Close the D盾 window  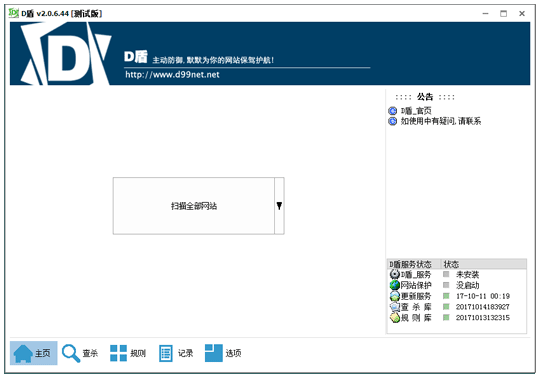[522, 14]
